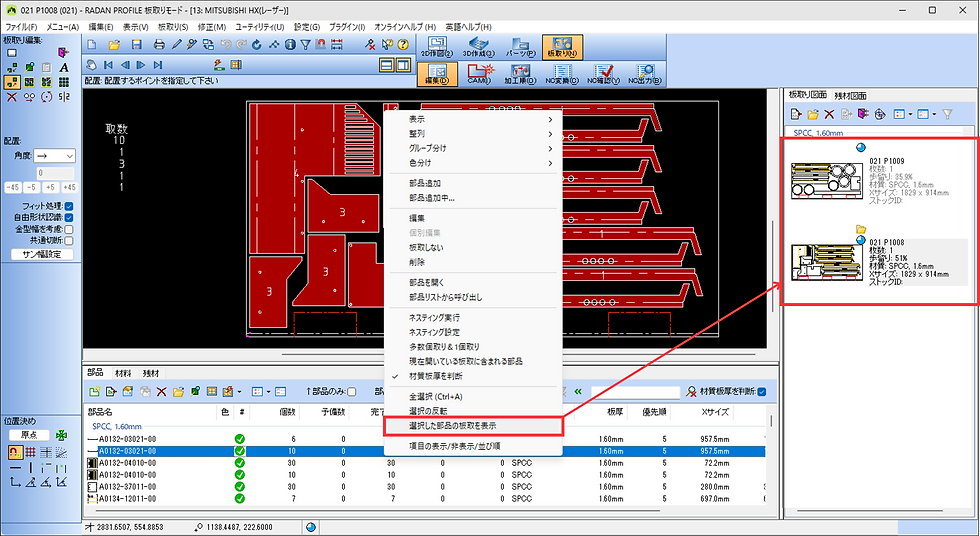Click red X delete icon in parts toolbar

161,392
